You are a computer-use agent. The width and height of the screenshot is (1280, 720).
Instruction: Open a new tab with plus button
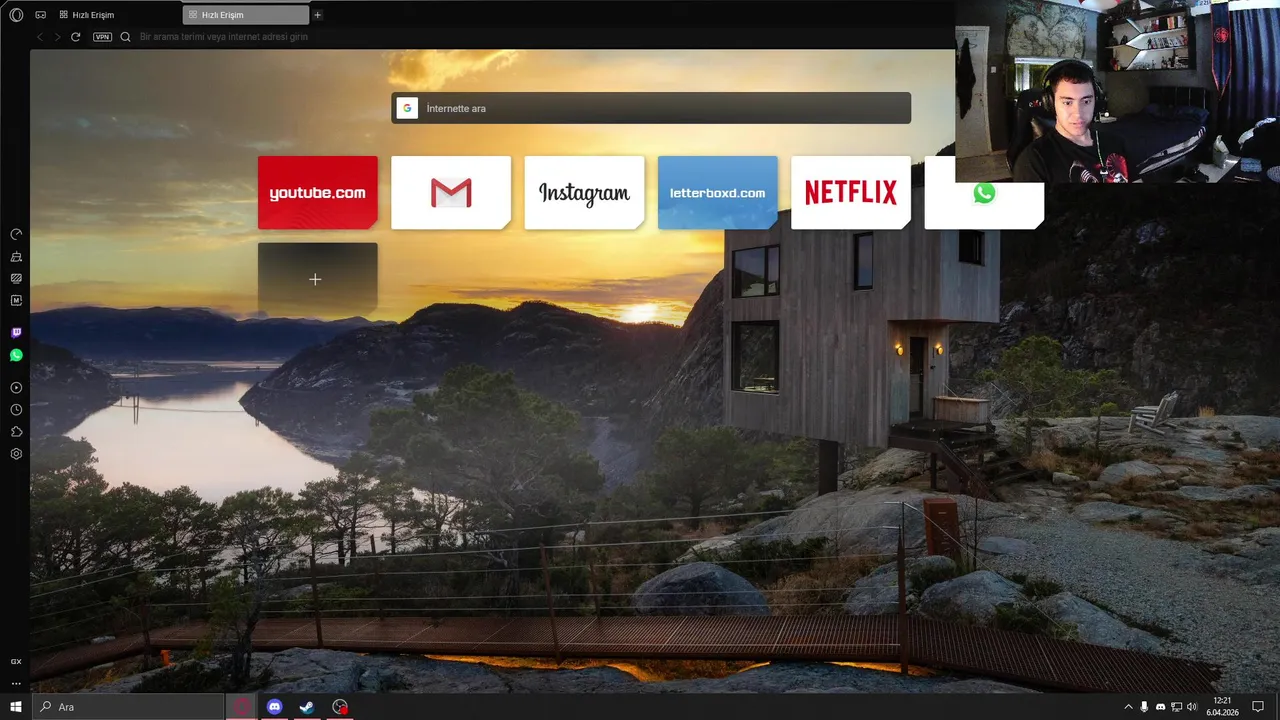pos(318,15)
